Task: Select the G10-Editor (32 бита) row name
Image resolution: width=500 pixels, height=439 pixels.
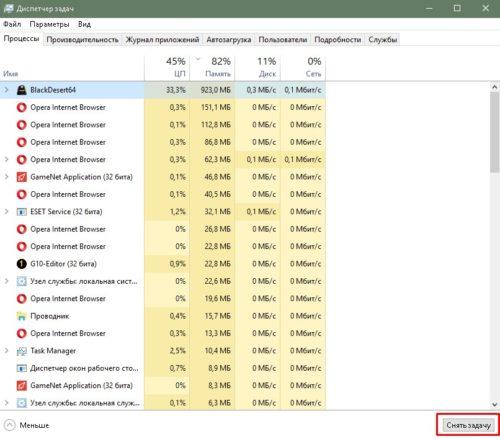Action: tap(63, 264)
